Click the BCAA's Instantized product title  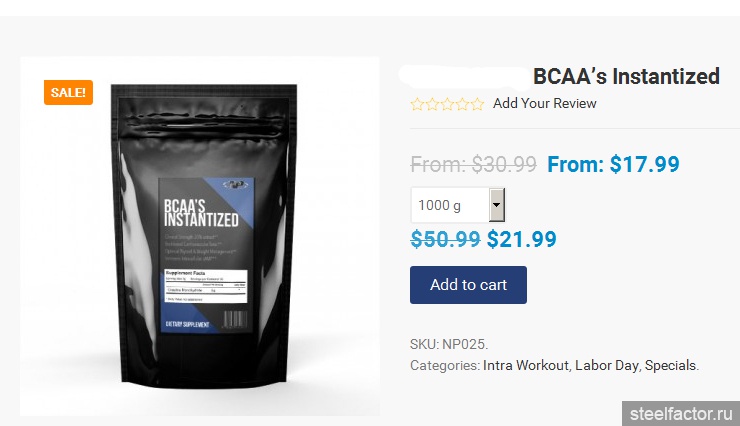[626, 76]
